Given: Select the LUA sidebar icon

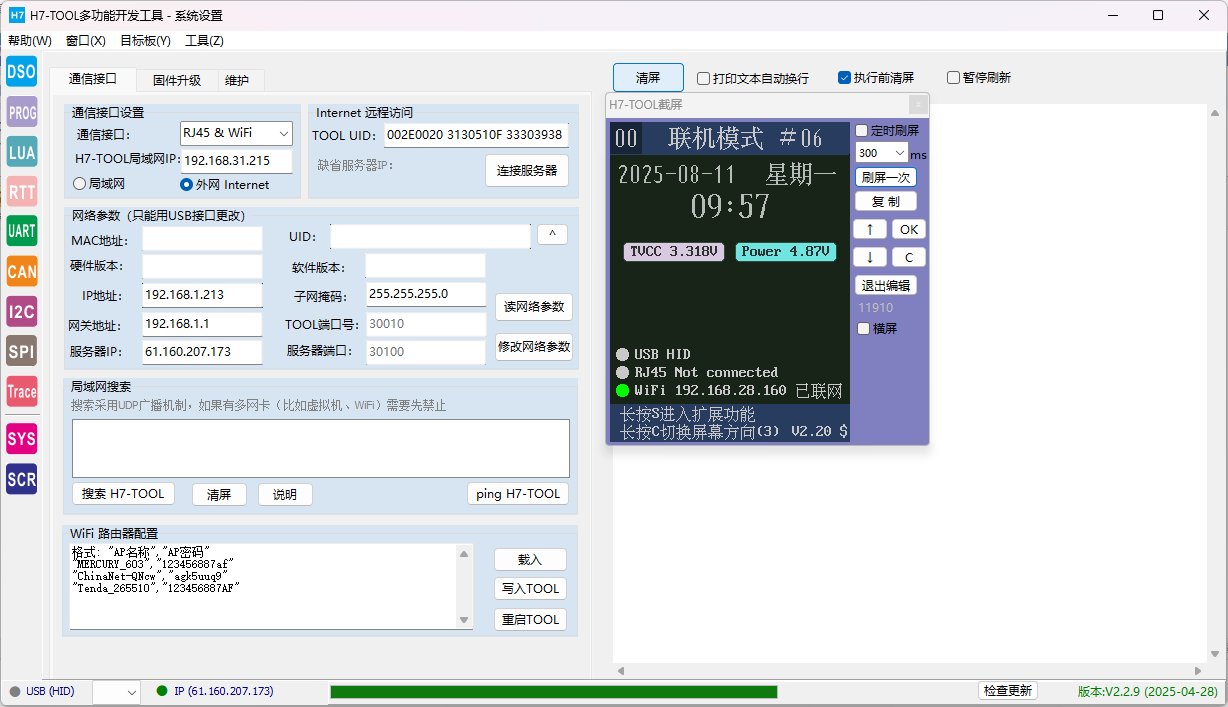Looking at the screenshot, I should [22, 152].
